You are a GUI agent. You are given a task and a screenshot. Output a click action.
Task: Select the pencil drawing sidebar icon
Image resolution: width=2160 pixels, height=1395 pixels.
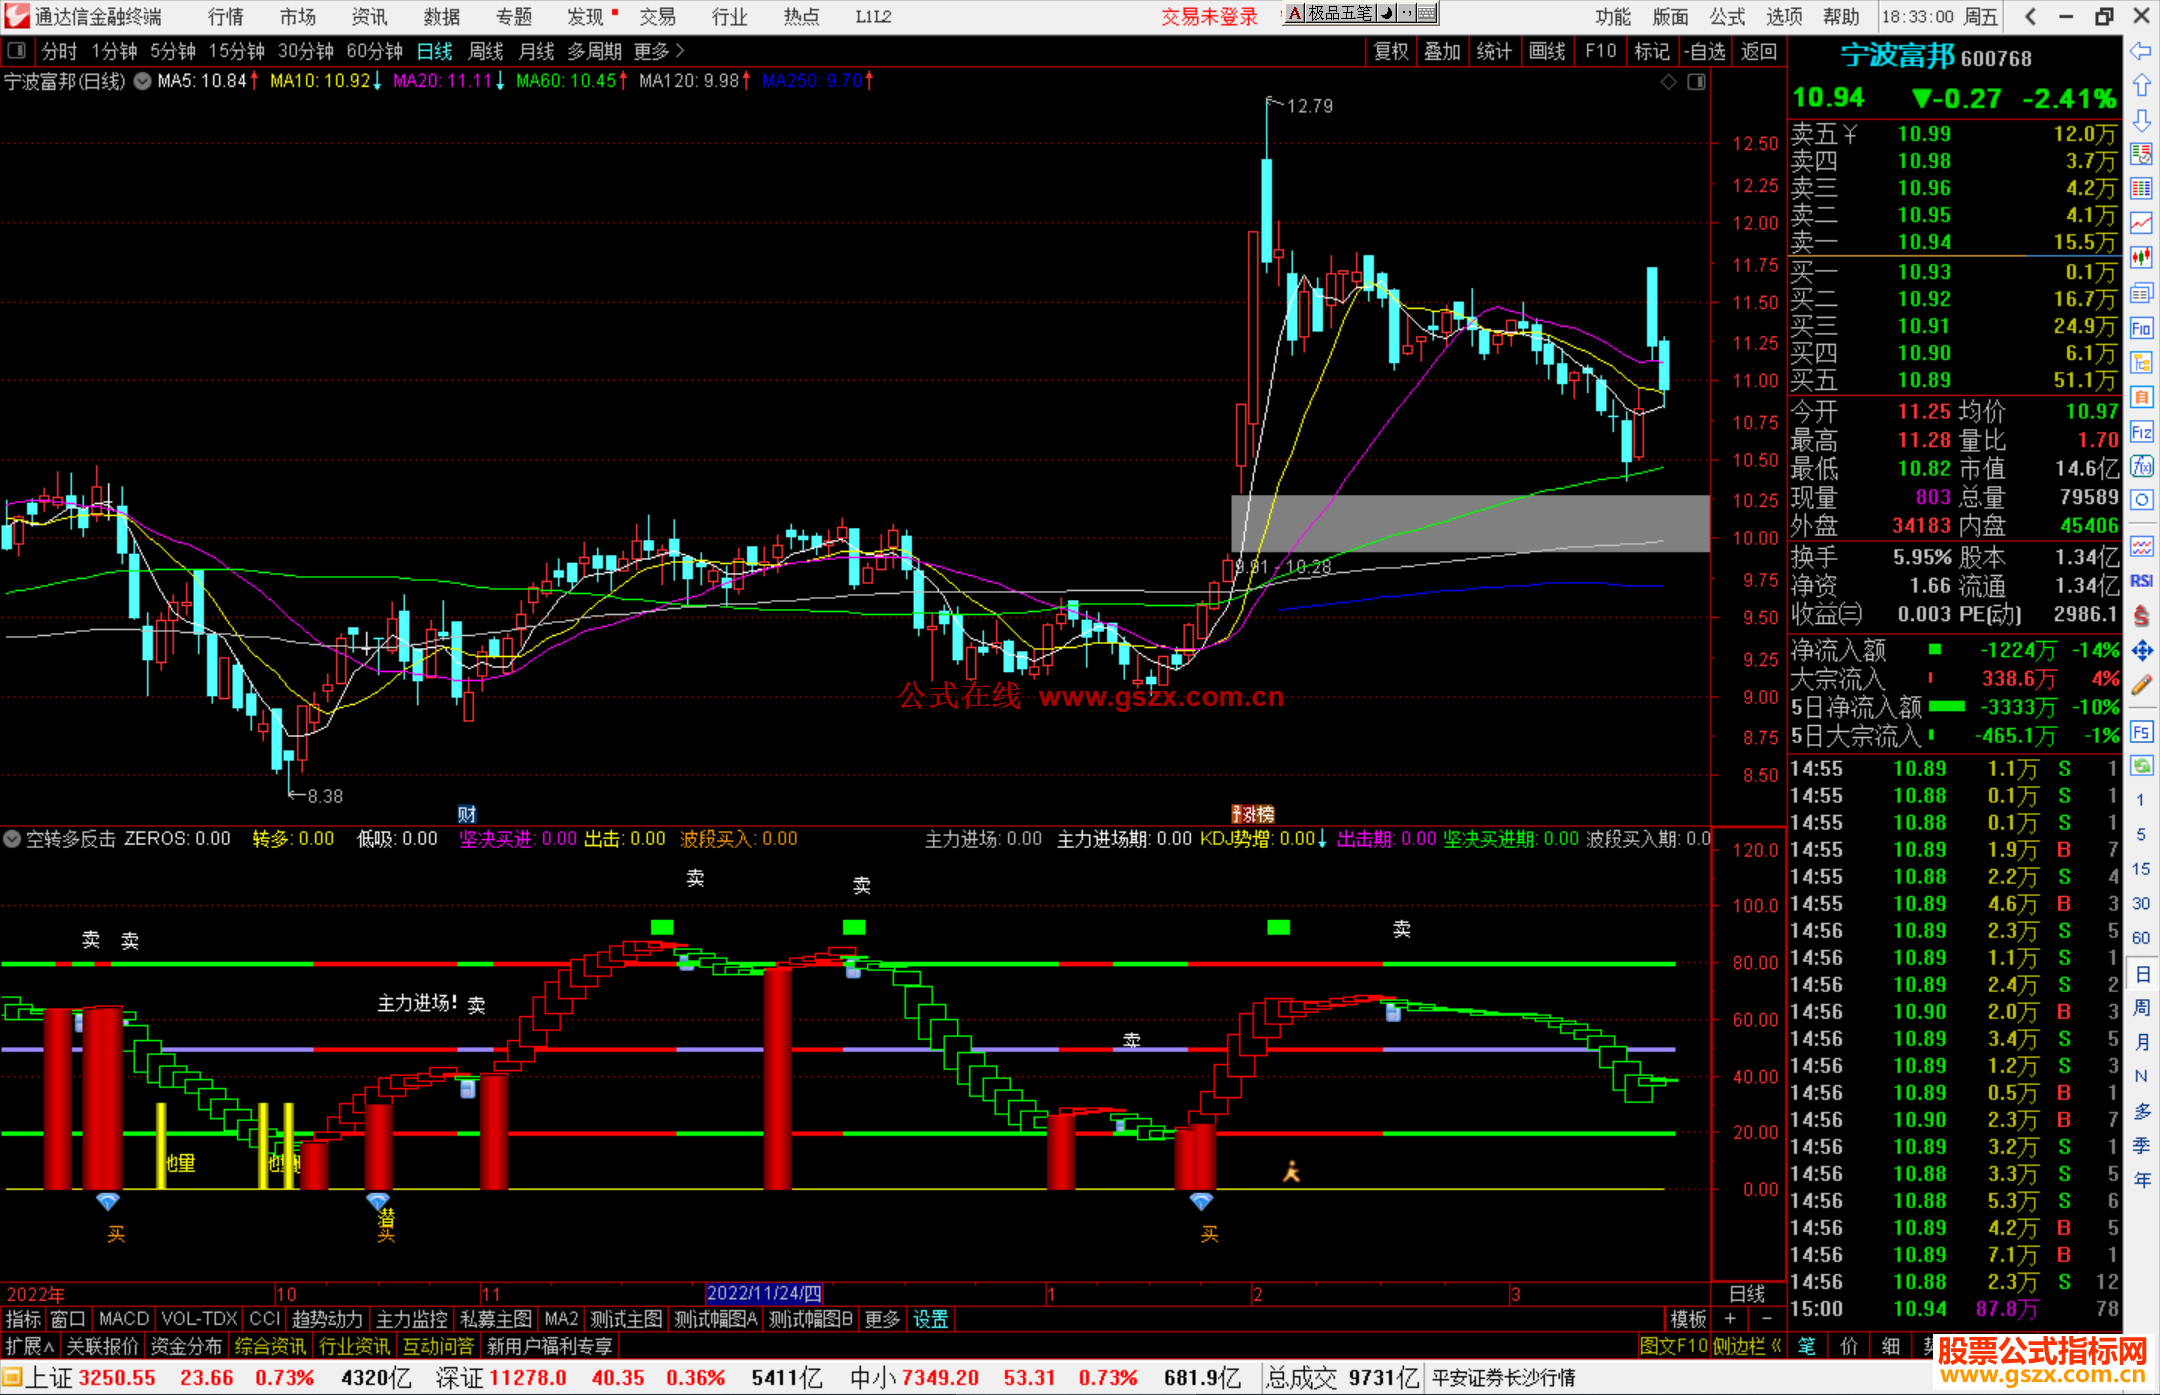coord(2141,686)
